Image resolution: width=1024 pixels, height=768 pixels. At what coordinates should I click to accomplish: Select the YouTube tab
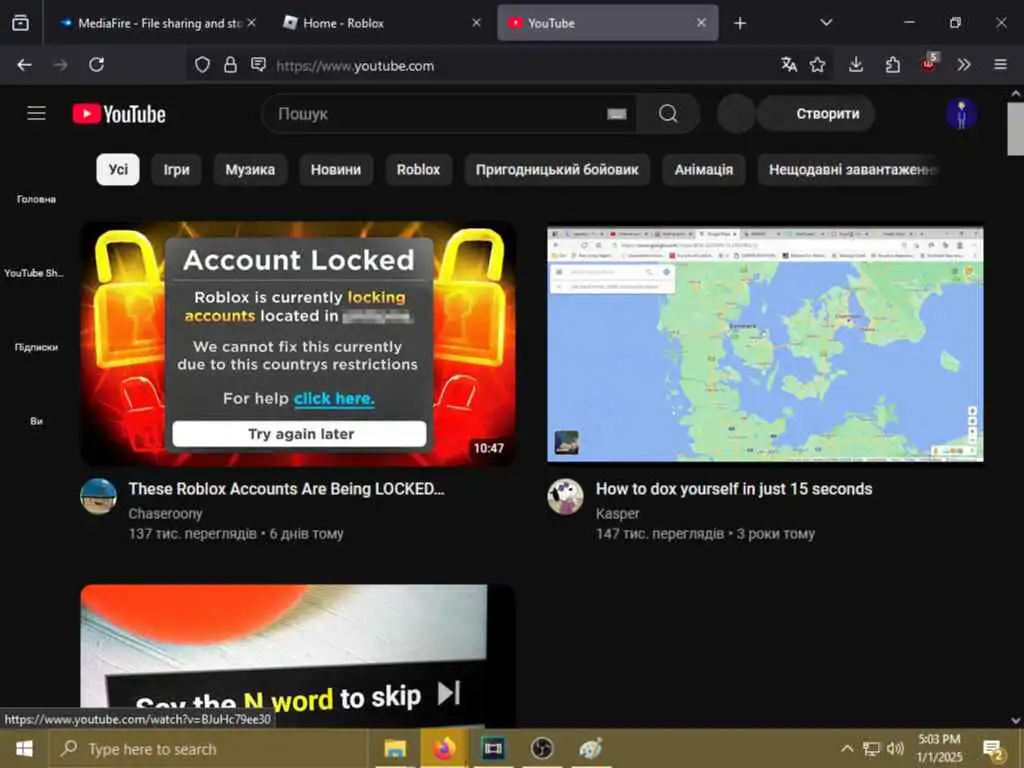[607, 23]
